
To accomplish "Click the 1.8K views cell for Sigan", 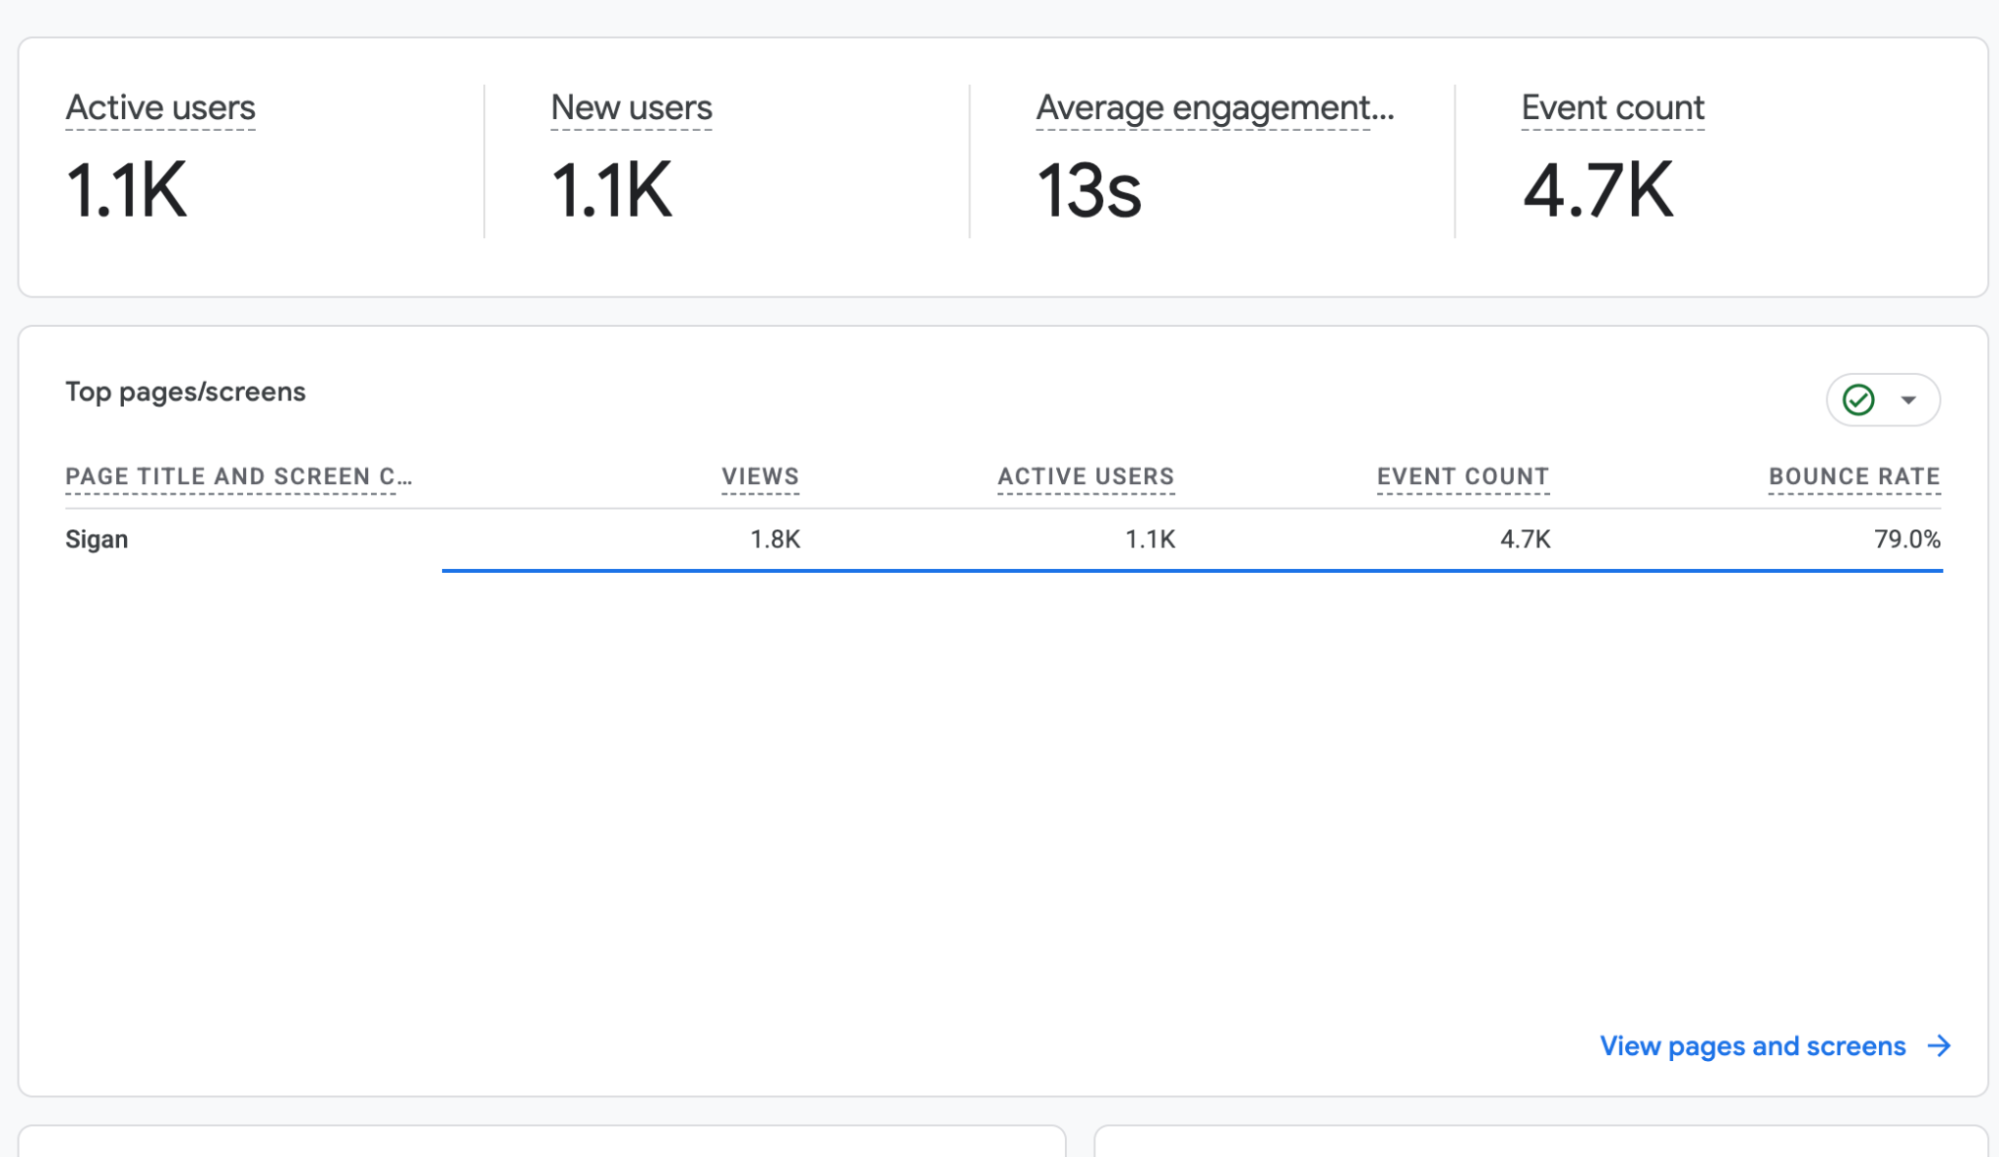I will point(775,540).
